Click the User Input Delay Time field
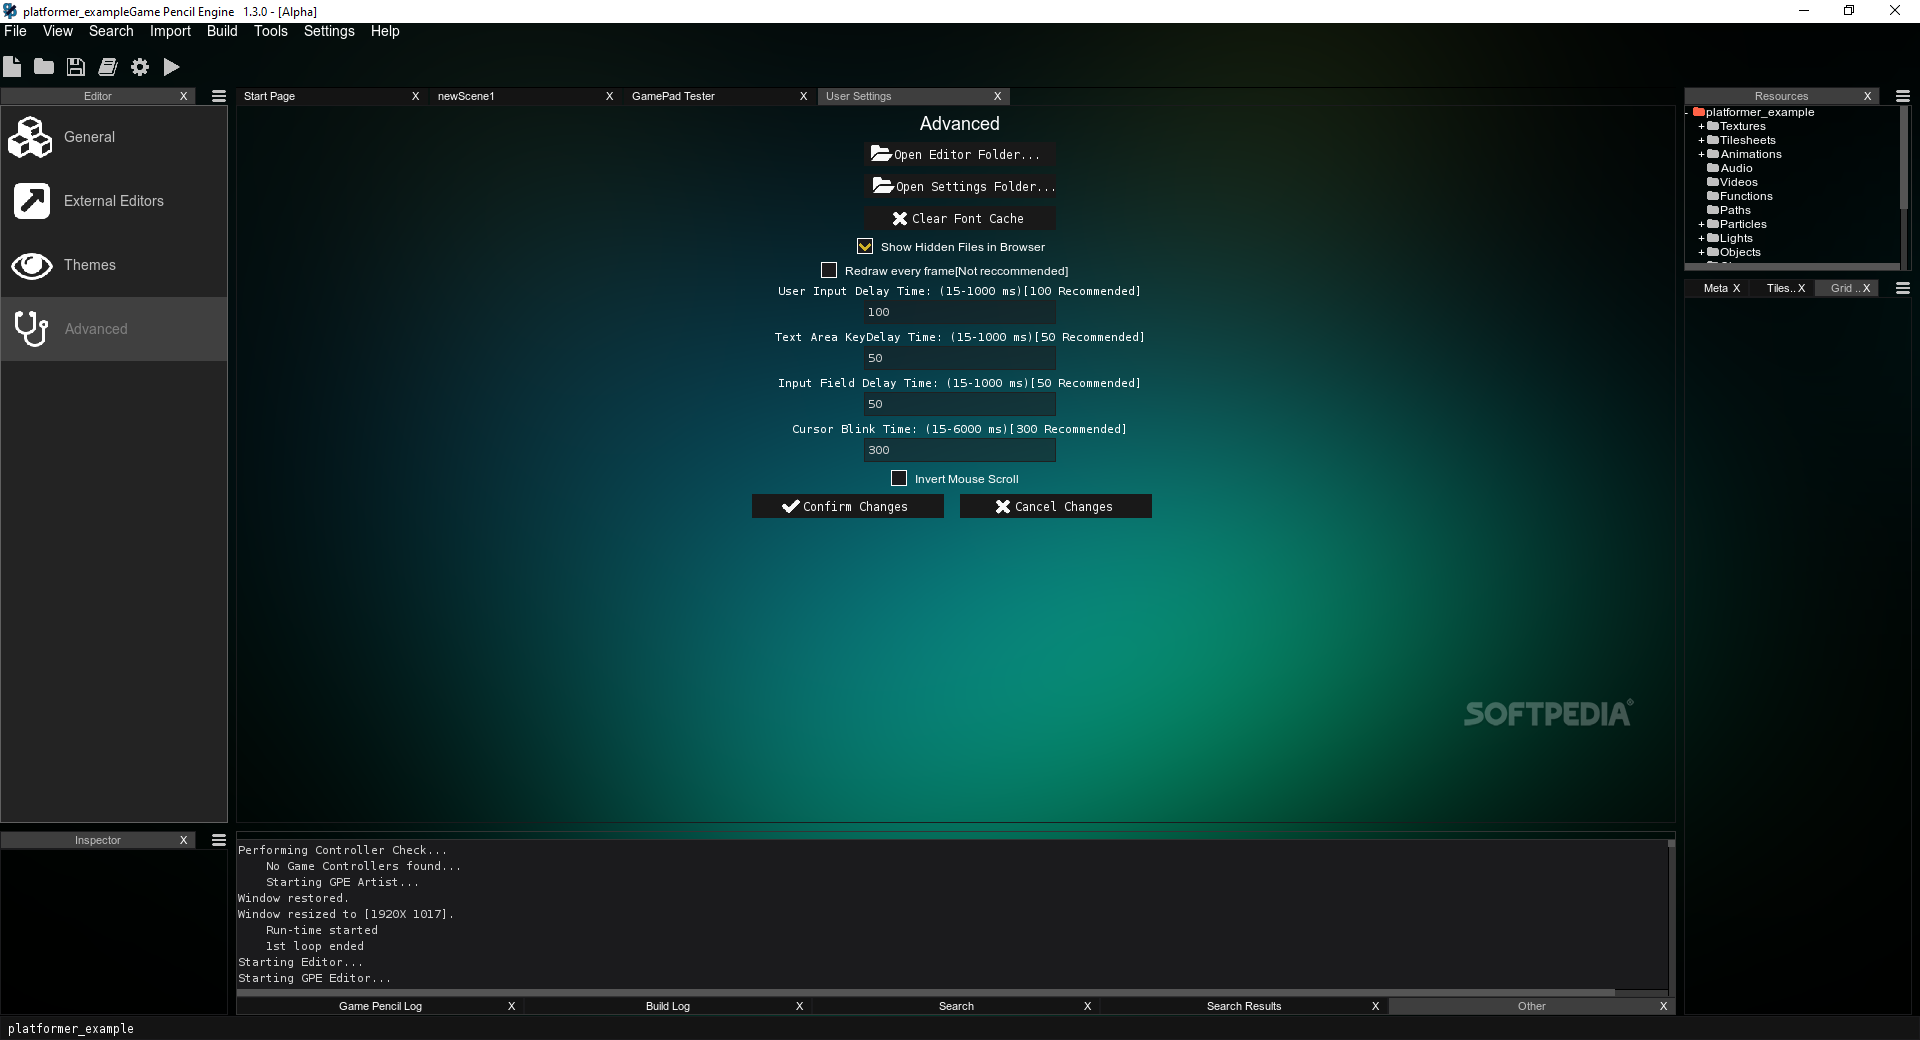1920x1040 pixels. pyautogui.click(x=959, y=312)
